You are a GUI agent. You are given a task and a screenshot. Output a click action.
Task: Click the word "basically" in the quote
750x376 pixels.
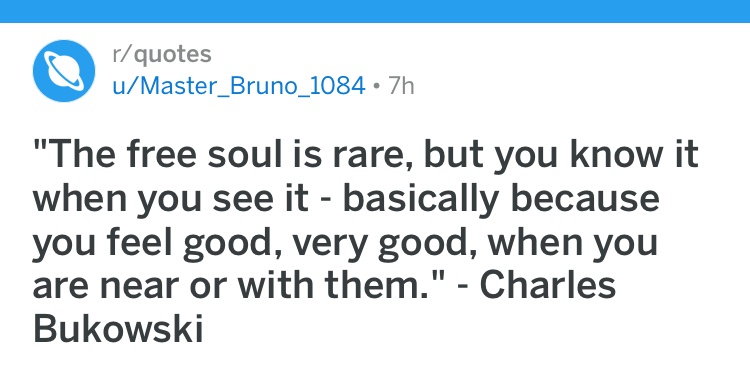(x=421, y=200)
